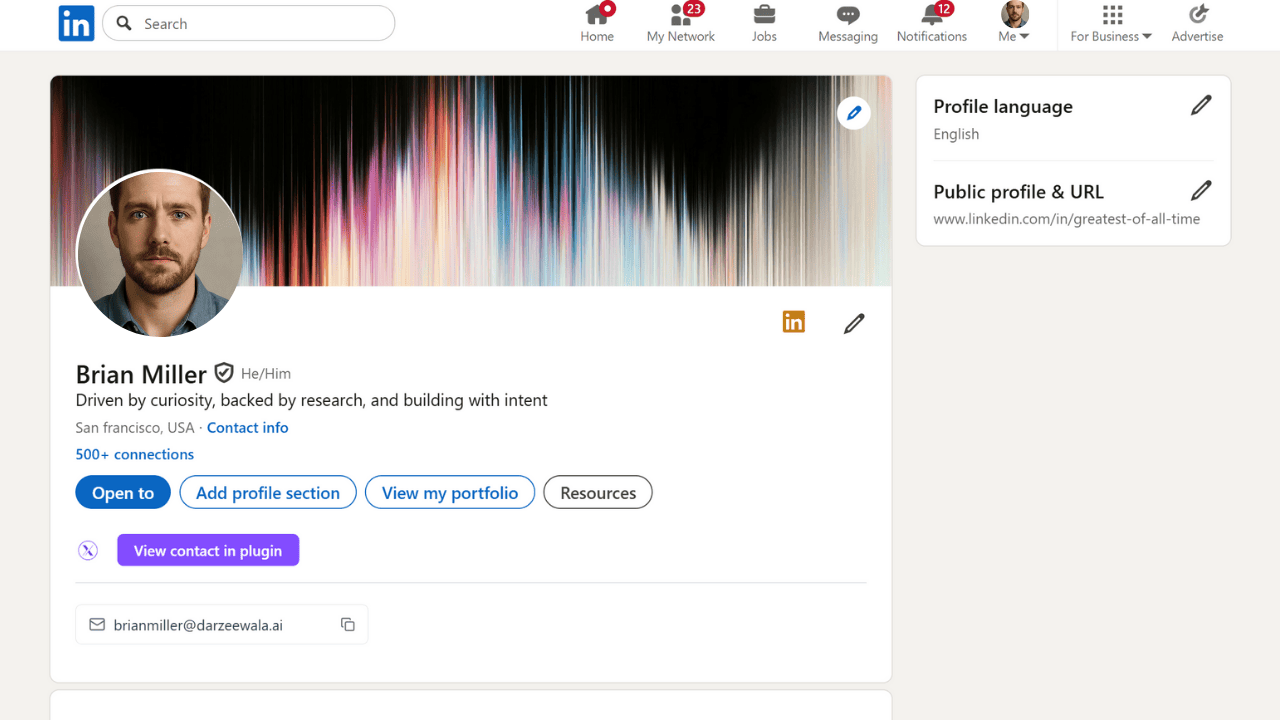This screenshot has height=720, width=1280.
Task: Open Messaging from the navbar
Action: pos(847,23)
